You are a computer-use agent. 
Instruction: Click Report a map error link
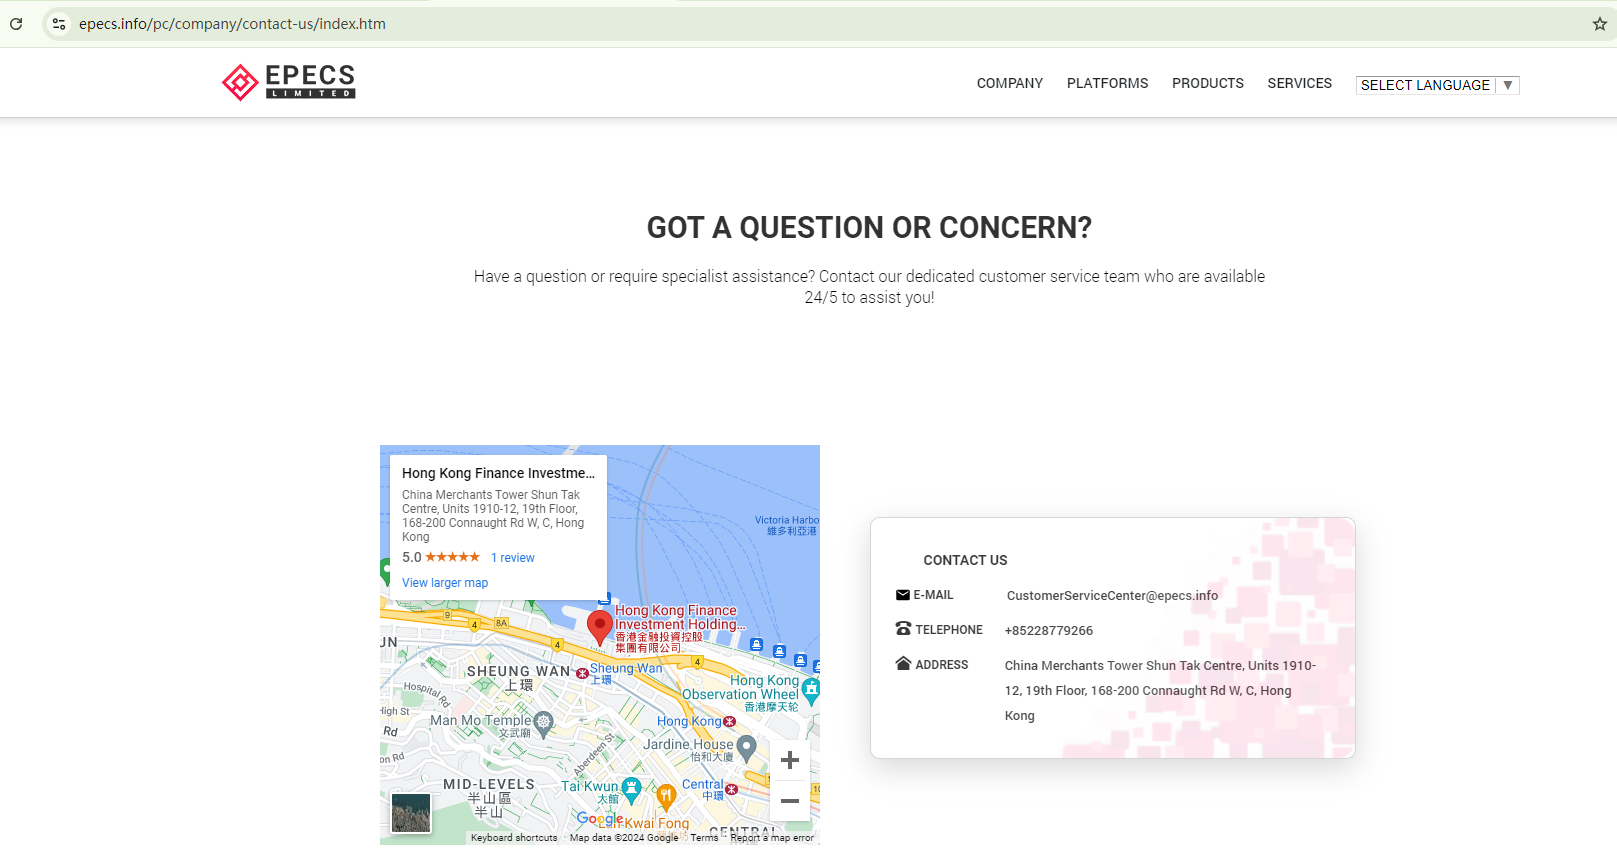pyautogui.click(x=772, y=838)
